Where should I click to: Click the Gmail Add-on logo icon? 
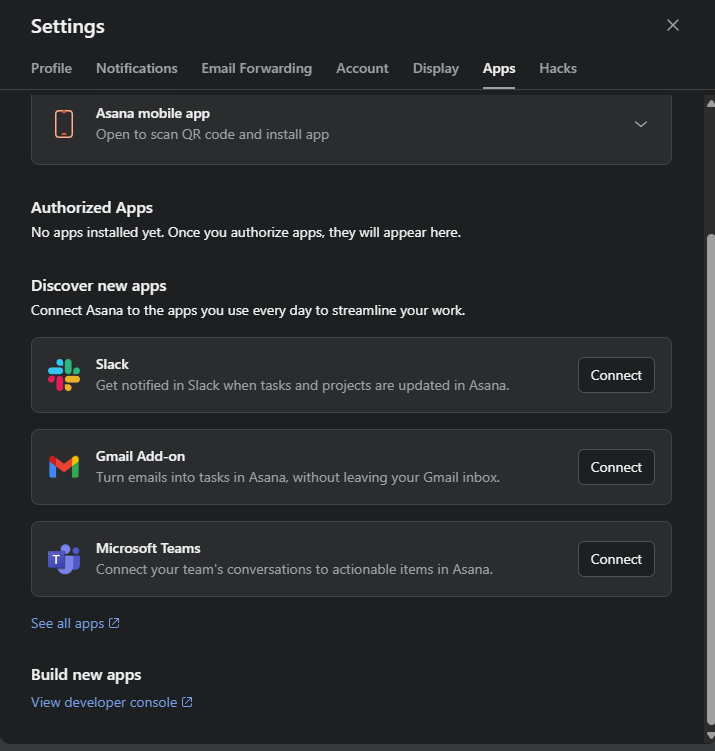pos(64,467)
